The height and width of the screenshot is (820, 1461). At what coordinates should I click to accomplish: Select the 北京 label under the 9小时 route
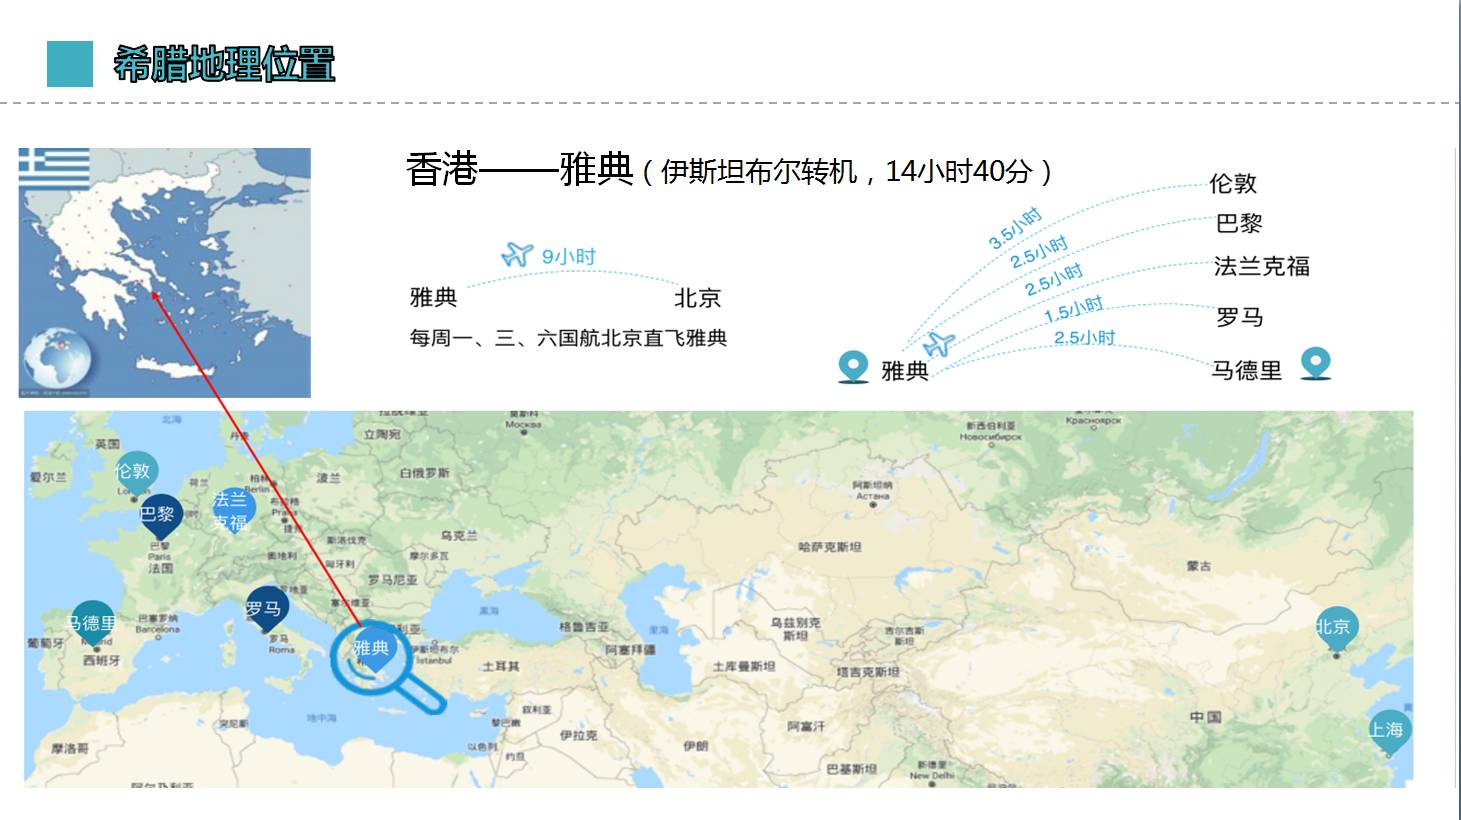(697, 298)
